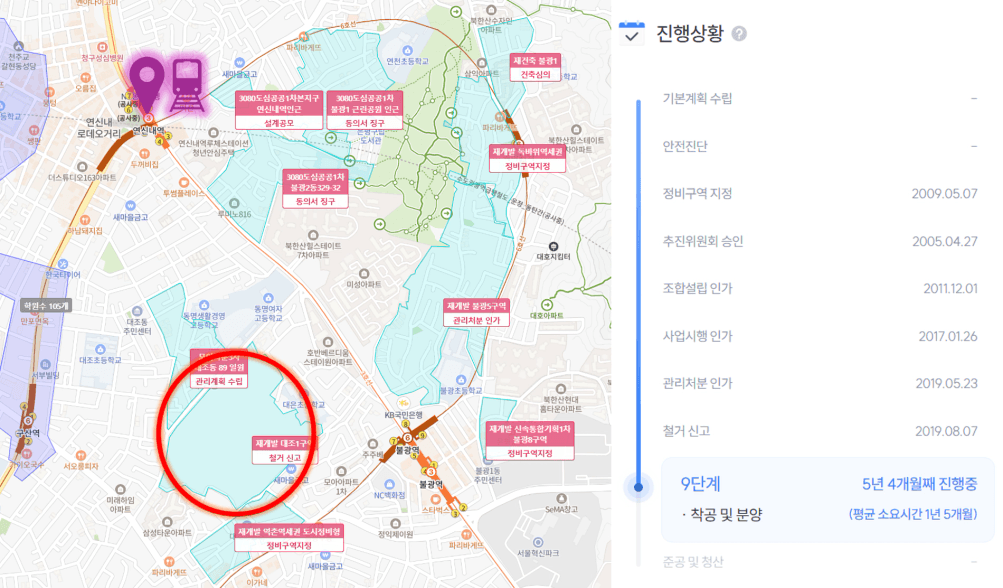This screenshot has width=1003, height=588.
Task: Select the 9단계 착공 및 분양 stage card
Action: [x=828, y=499]
